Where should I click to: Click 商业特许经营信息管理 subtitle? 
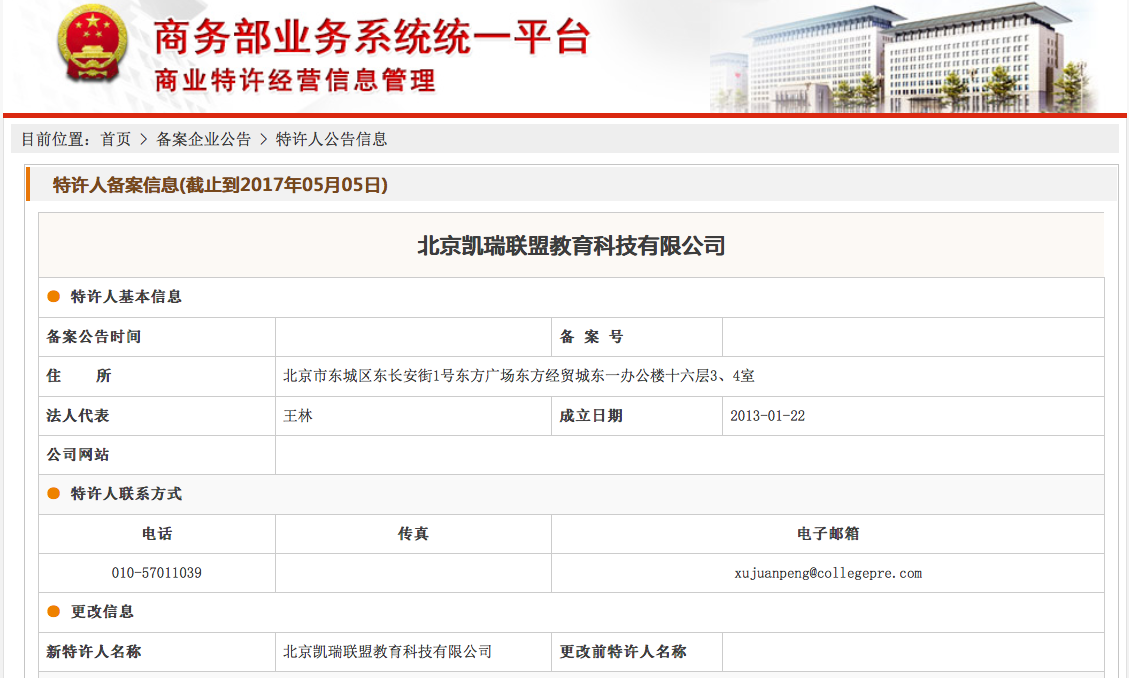click(295, 80)
